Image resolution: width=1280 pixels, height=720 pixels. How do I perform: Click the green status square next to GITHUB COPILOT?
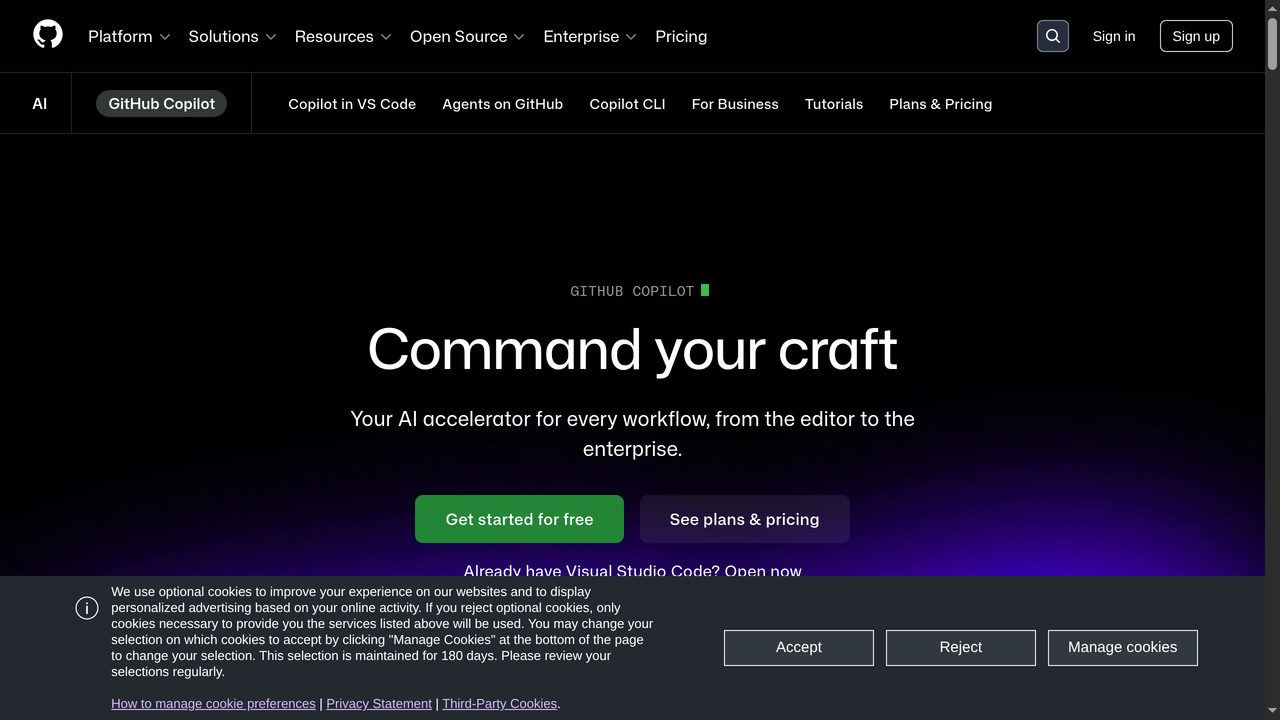coord(706,290)
